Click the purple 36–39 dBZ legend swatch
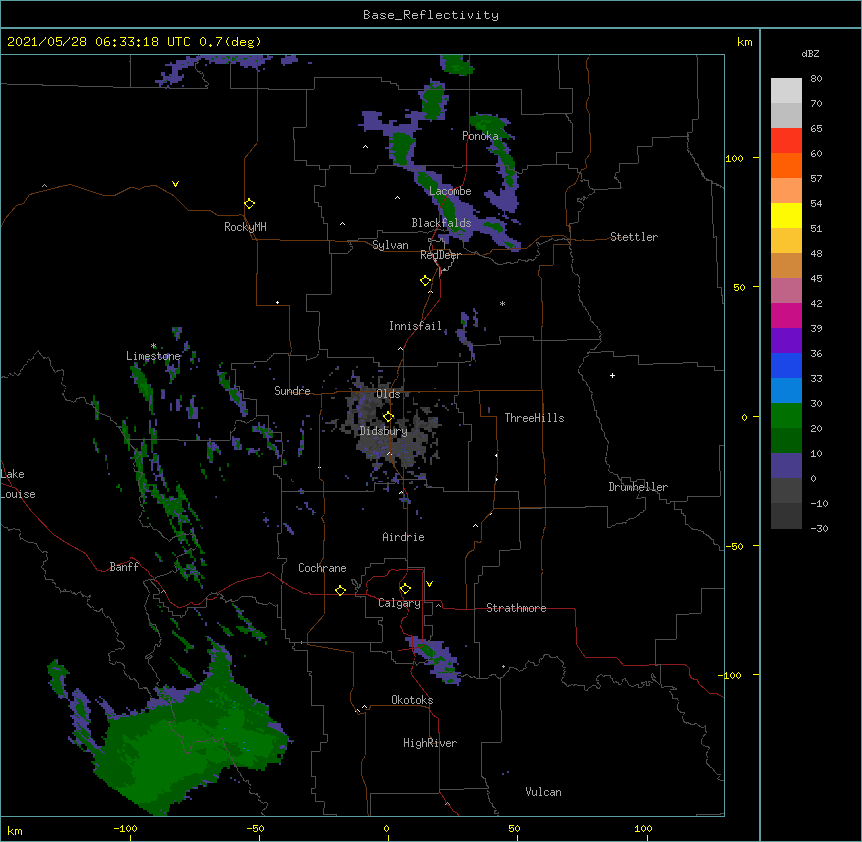Image resolution: width=862 pixels, height=842 pixels. pyautogui.click(x=786, y=340)
